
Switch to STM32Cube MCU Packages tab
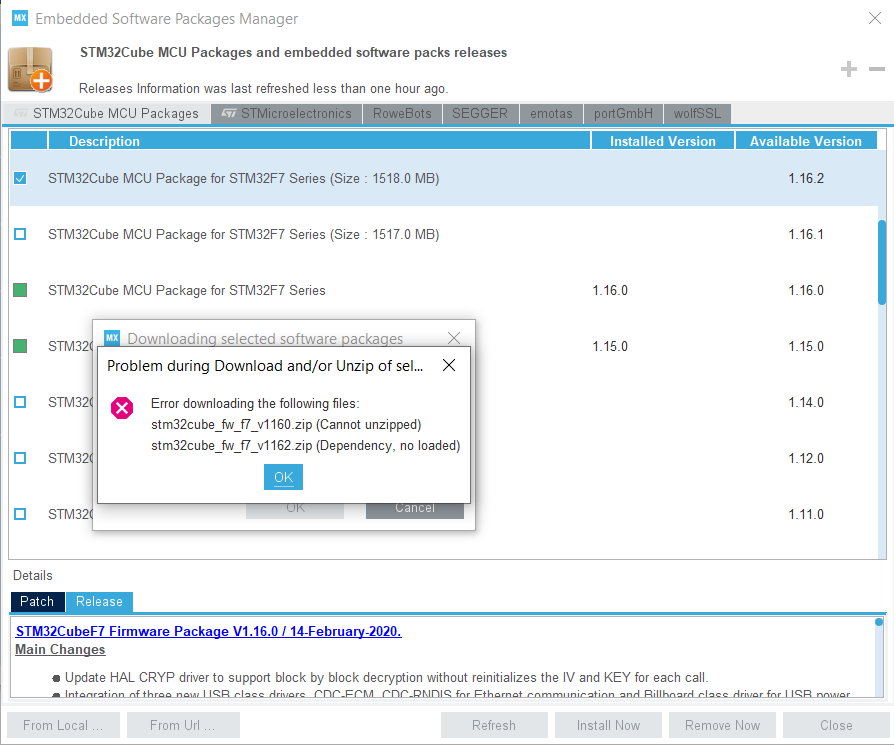tap(107, 113)
